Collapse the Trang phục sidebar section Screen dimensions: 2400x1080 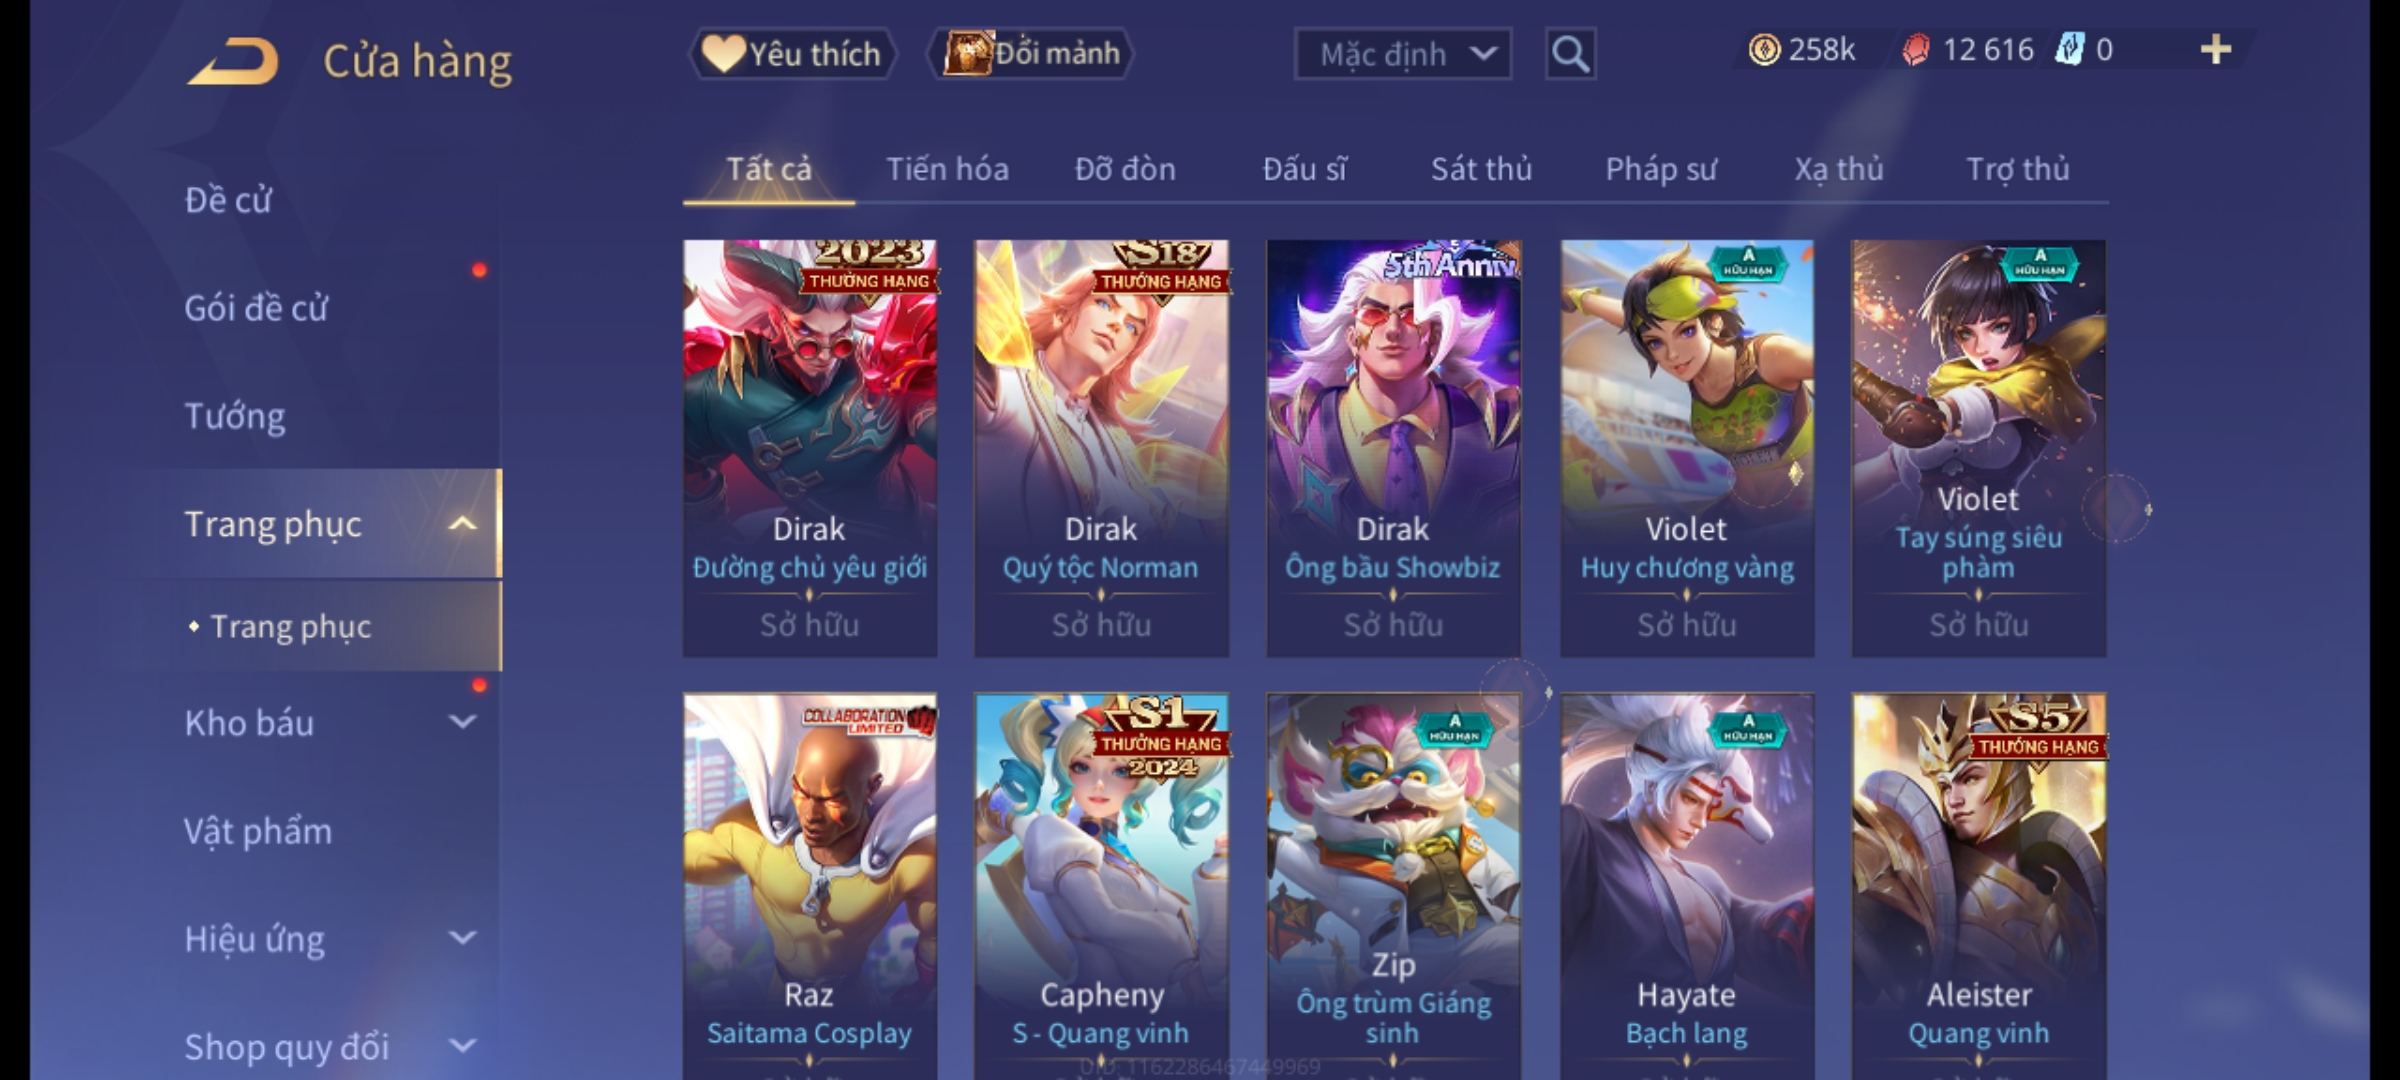pyautogui.click(x=462, y=524)
